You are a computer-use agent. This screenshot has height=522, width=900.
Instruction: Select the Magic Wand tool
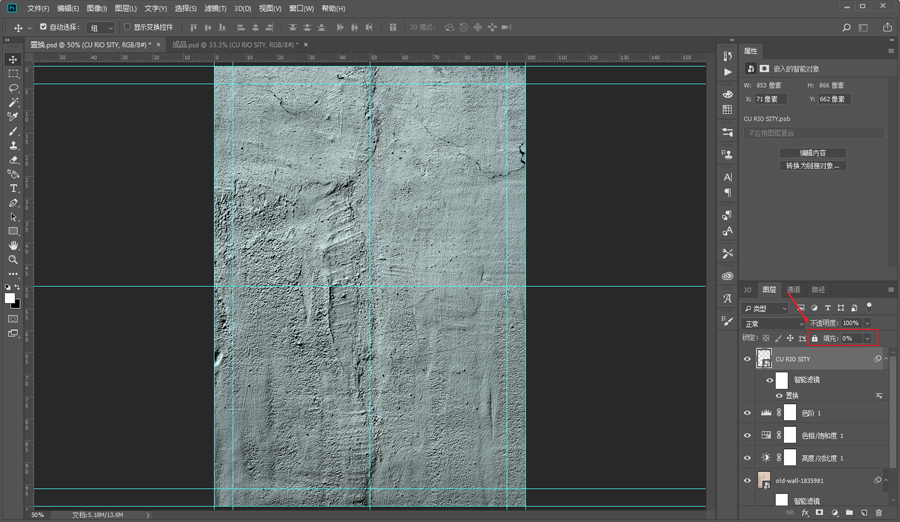tap(13, 102)
